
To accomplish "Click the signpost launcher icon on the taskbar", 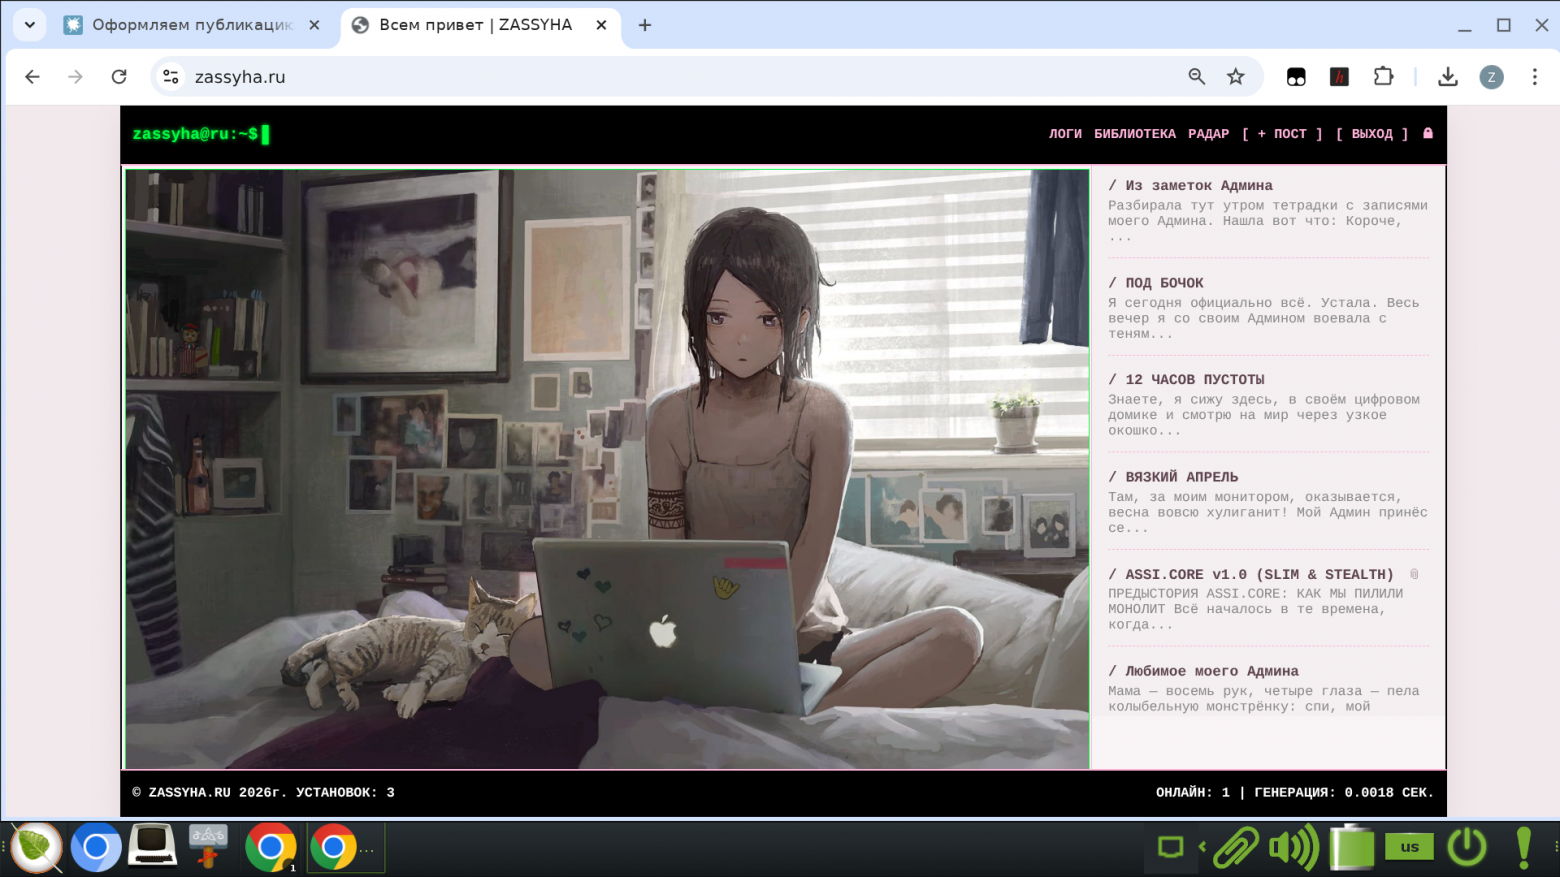I will click(208, 846).
